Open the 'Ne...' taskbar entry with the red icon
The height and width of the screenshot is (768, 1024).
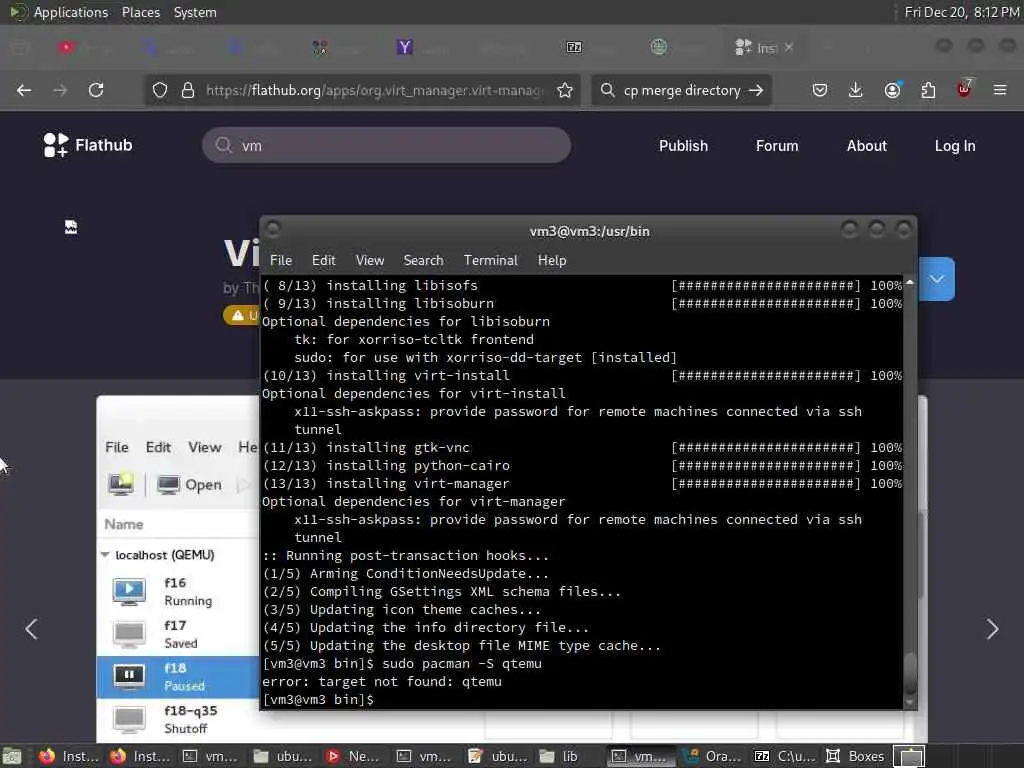[x=353, y=756]
